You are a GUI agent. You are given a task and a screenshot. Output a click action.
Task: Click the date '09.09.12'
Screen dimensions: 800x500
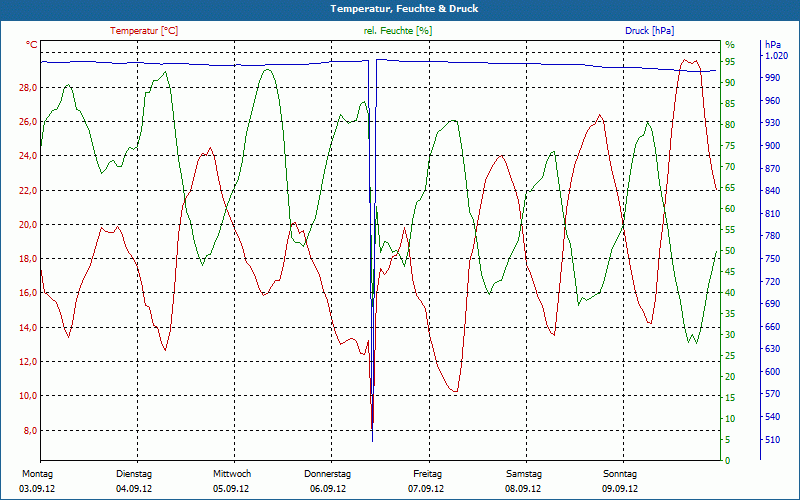click(x=620, y=489)
